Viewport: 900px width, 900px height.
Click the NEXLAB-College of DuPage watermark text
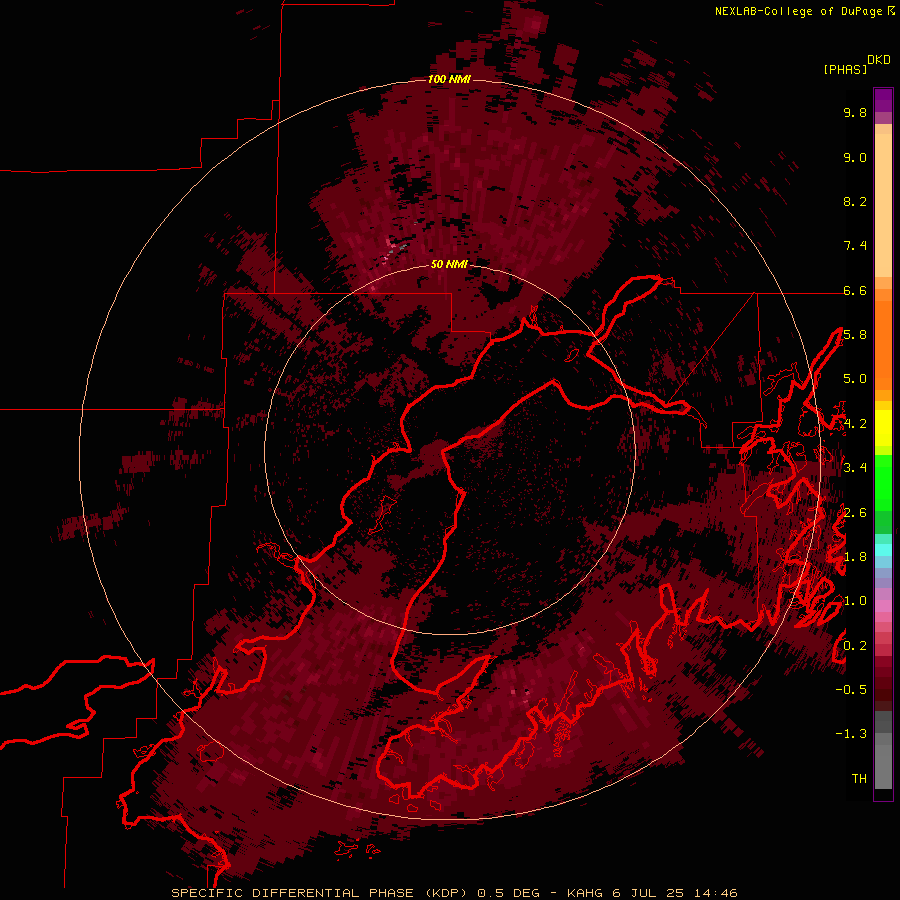(800, 11)
